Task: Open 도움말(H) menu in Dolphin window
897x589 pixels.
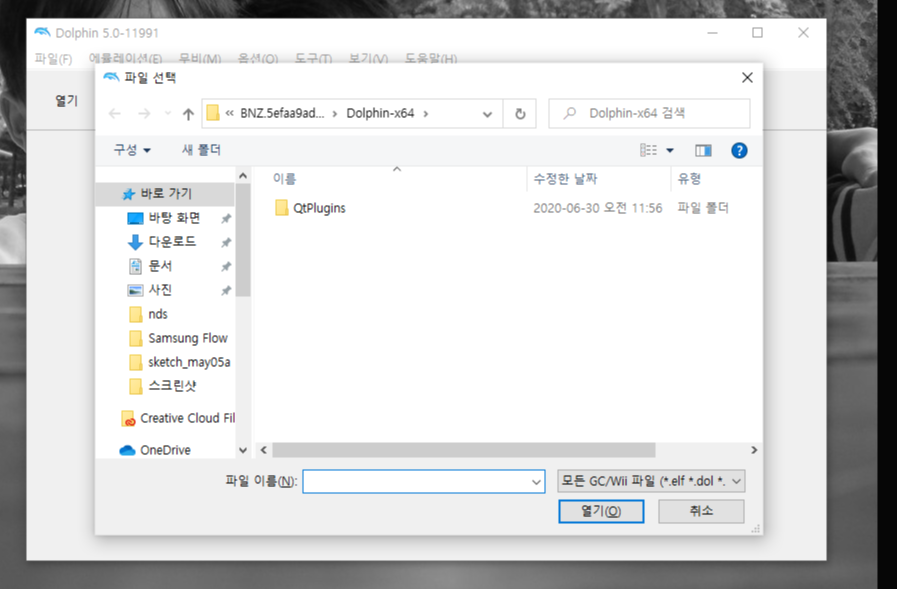Action: [431, 59]
